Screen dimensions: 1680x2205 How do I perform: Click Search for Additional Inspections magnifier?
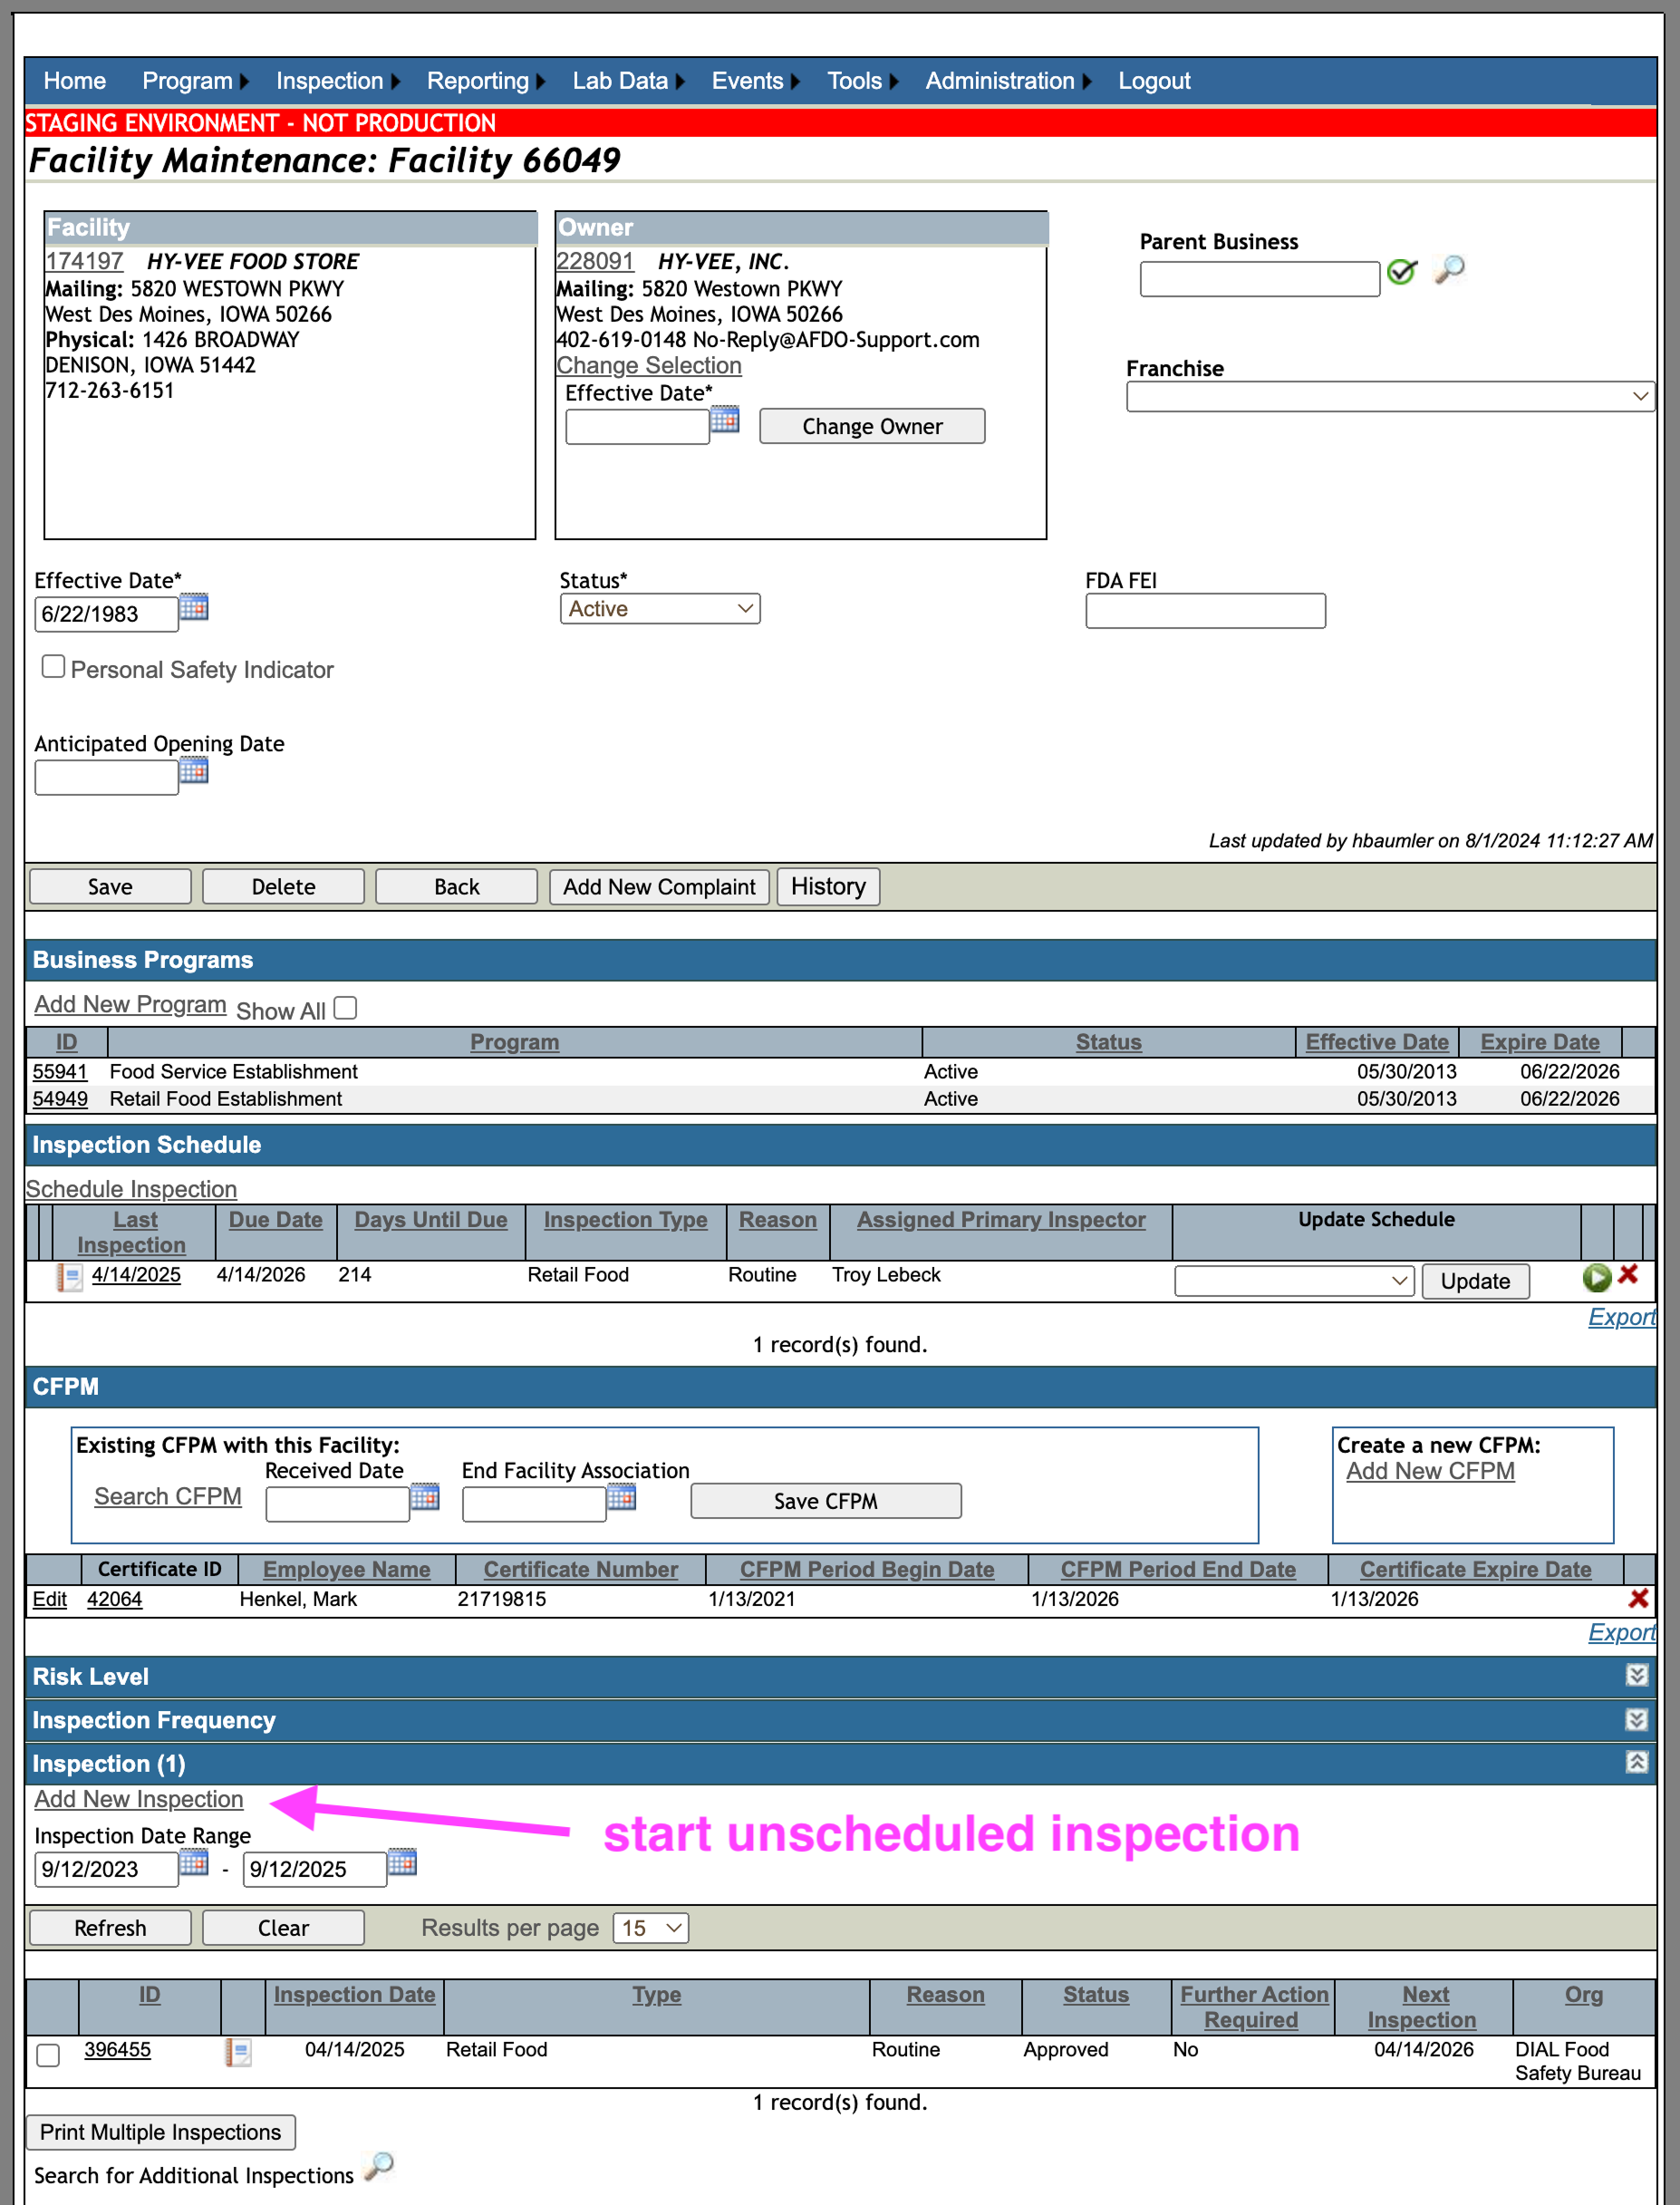click(379, 2167)
